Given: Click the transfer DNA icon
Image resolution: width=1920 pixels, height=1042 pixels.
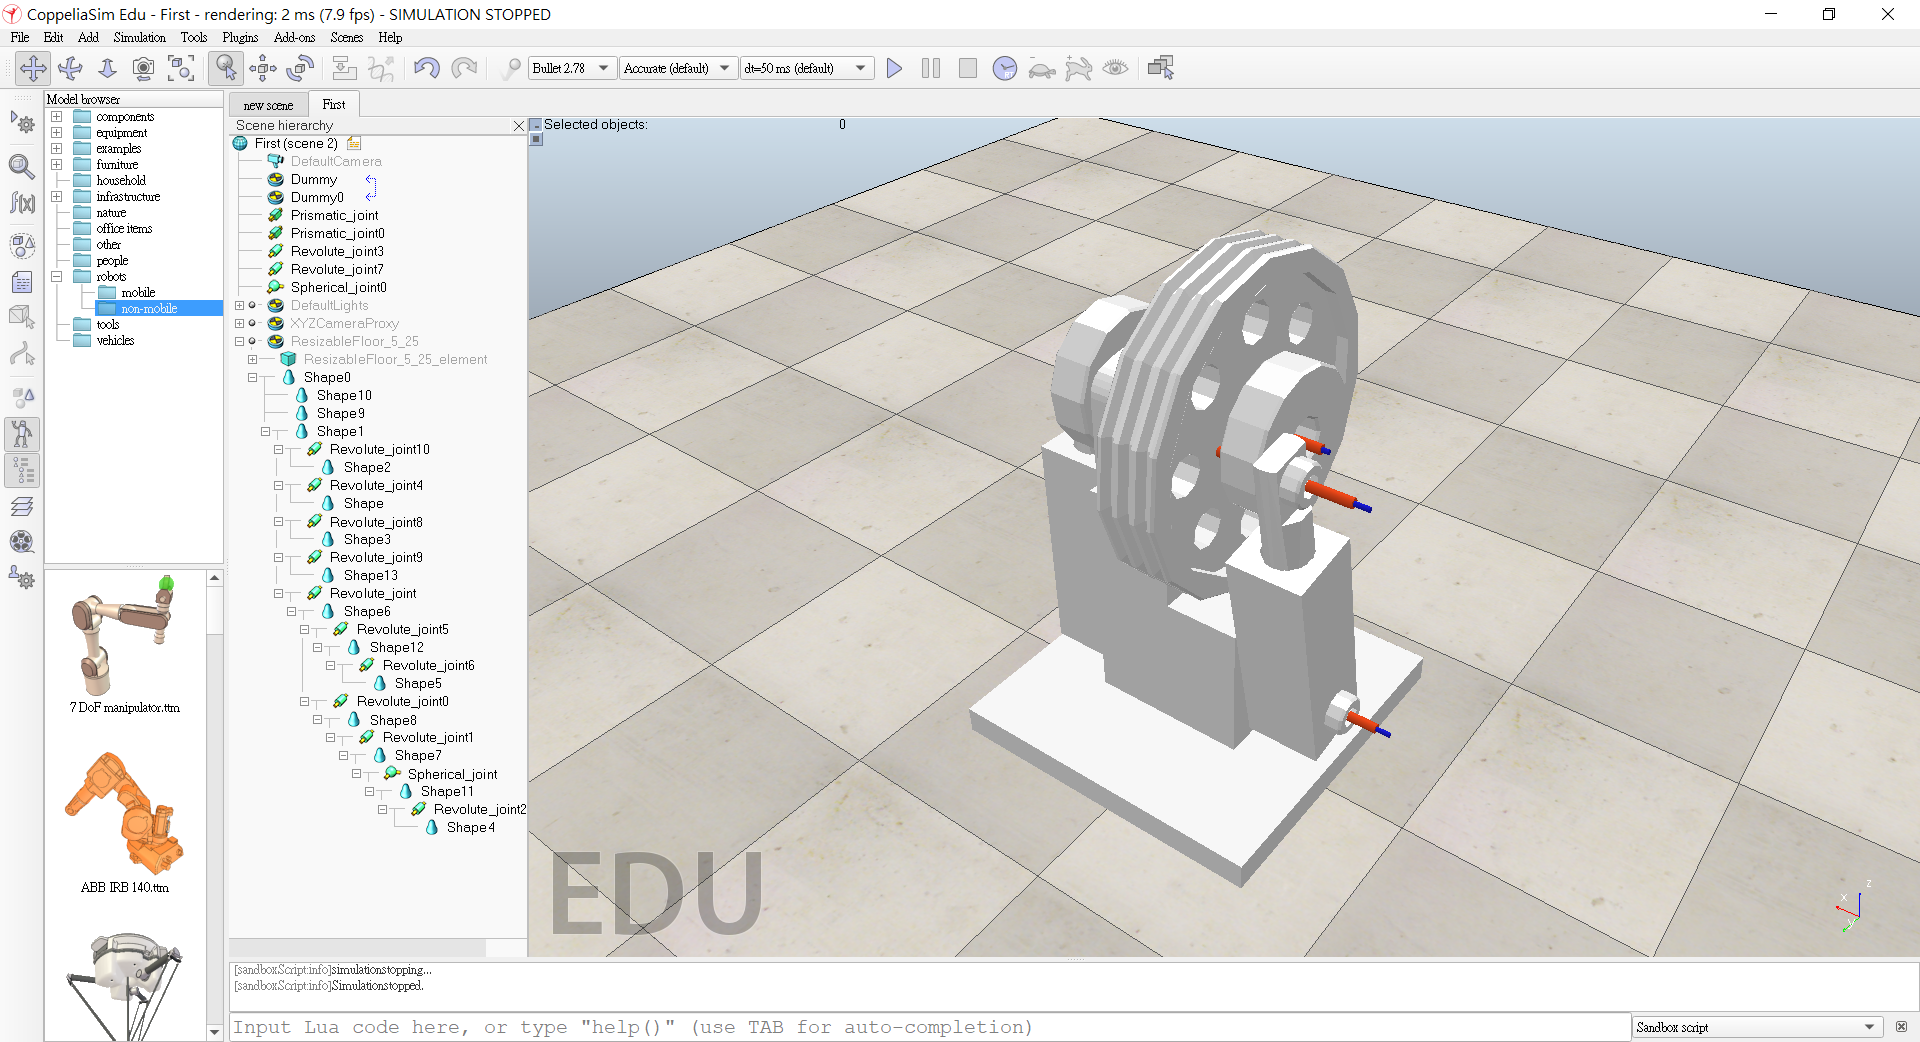Looking at the screenshot, I should coord(381,68).
